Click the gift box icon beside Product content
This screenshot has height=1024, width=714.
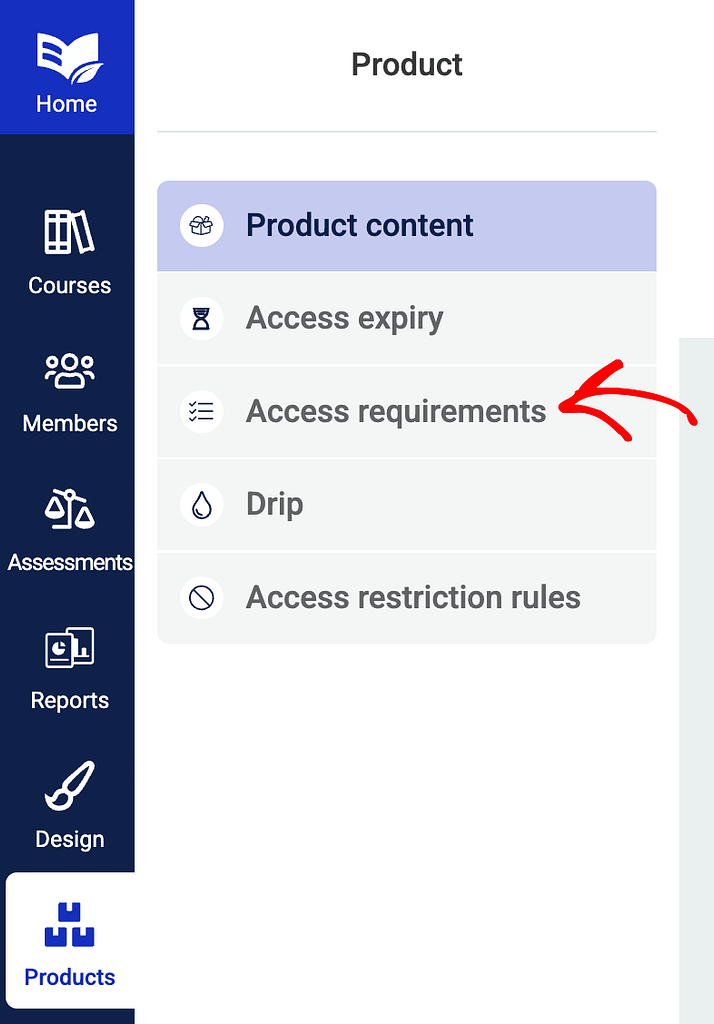click(202, 225)
